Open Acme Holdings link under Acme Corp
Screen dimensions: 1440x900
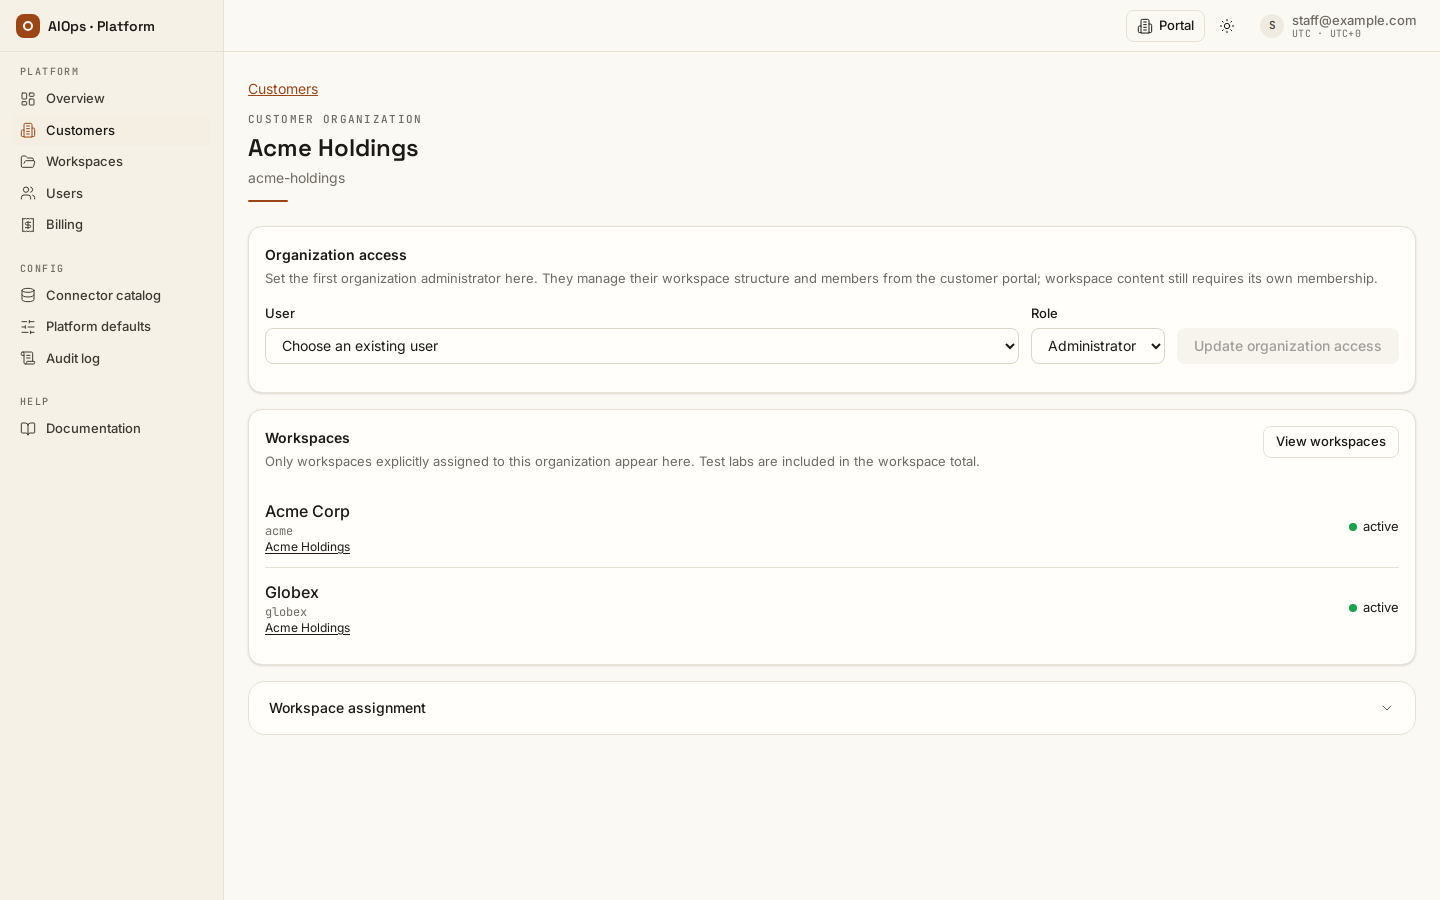point(307,547)
